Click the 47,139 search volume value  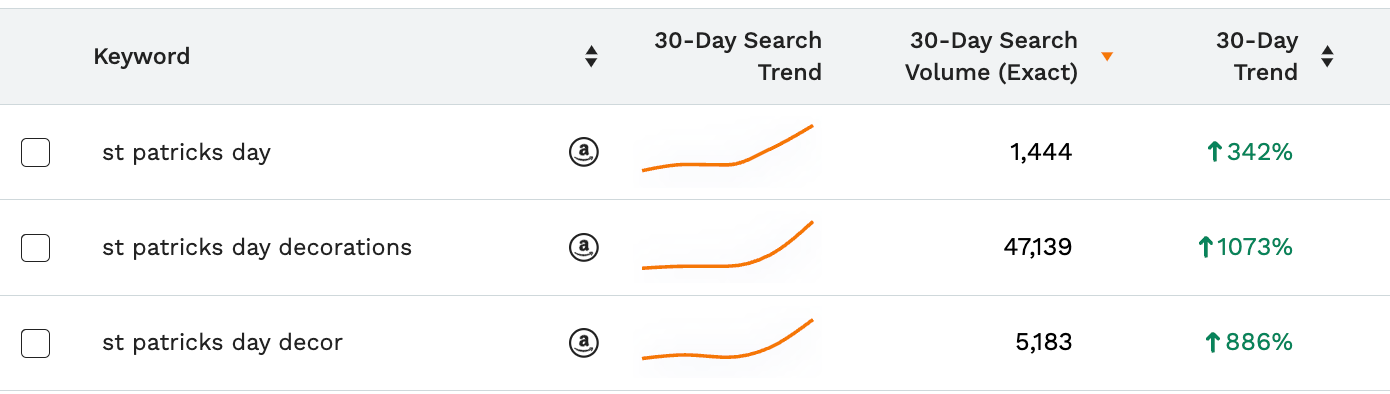(x=1037, y=247)
